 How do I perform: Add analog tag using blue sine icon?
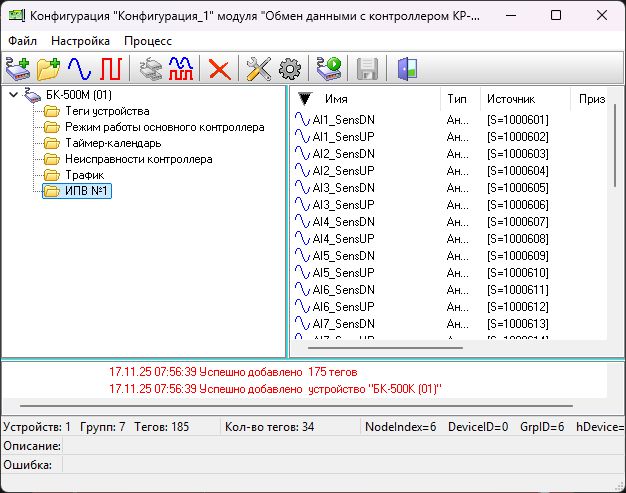(x=79, y=69)
